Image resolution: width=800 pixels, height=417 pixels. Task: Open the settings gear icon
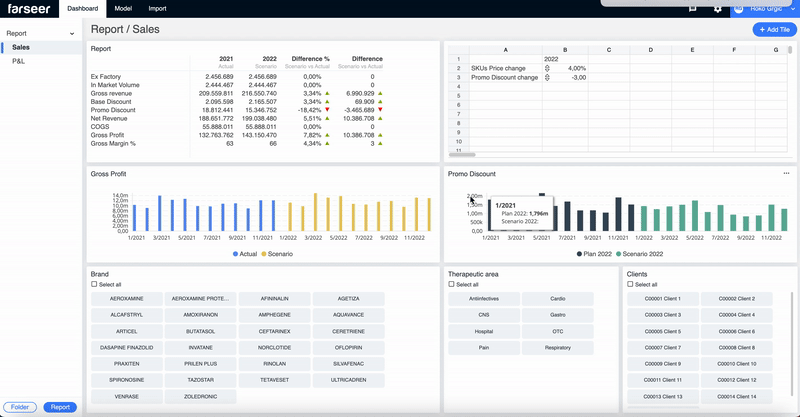718,9
